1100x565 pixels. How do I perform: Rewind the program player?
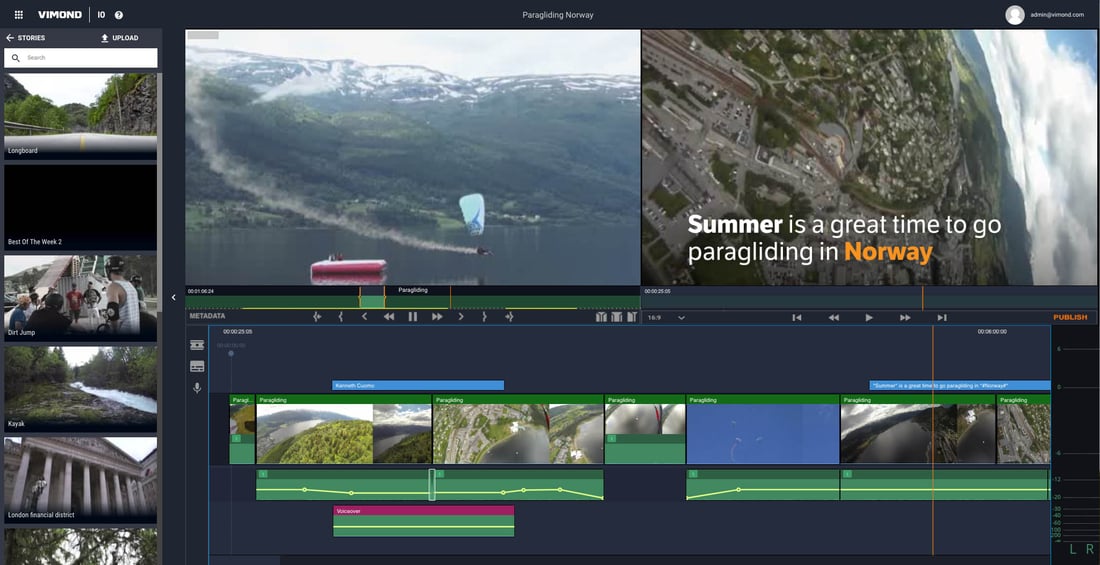[x=833, y=318]
